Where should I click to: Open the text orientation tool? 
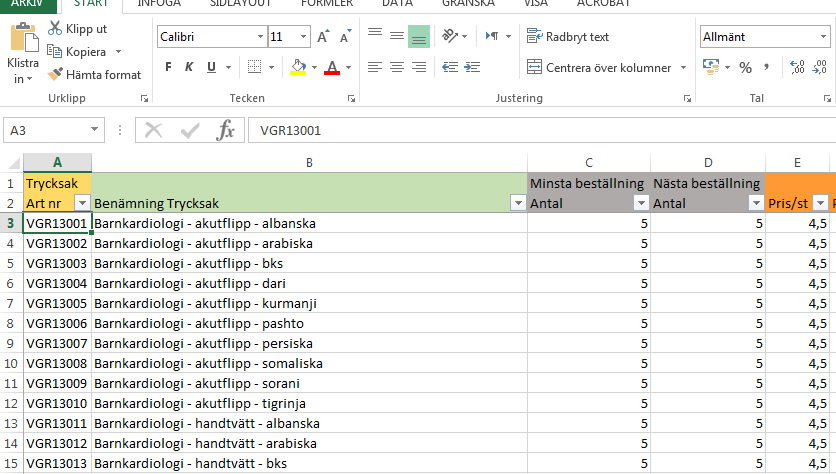click(451, 37)
